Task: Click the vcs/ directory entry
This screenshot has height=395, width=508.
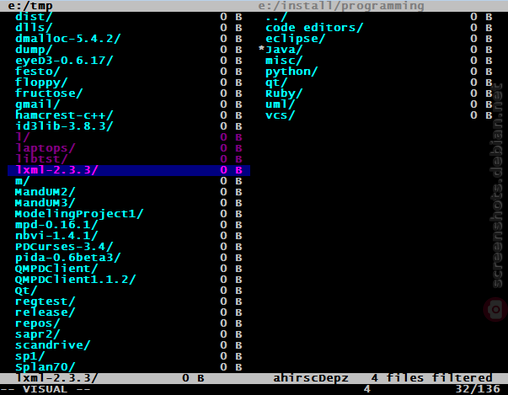Action: pos(280,115)
